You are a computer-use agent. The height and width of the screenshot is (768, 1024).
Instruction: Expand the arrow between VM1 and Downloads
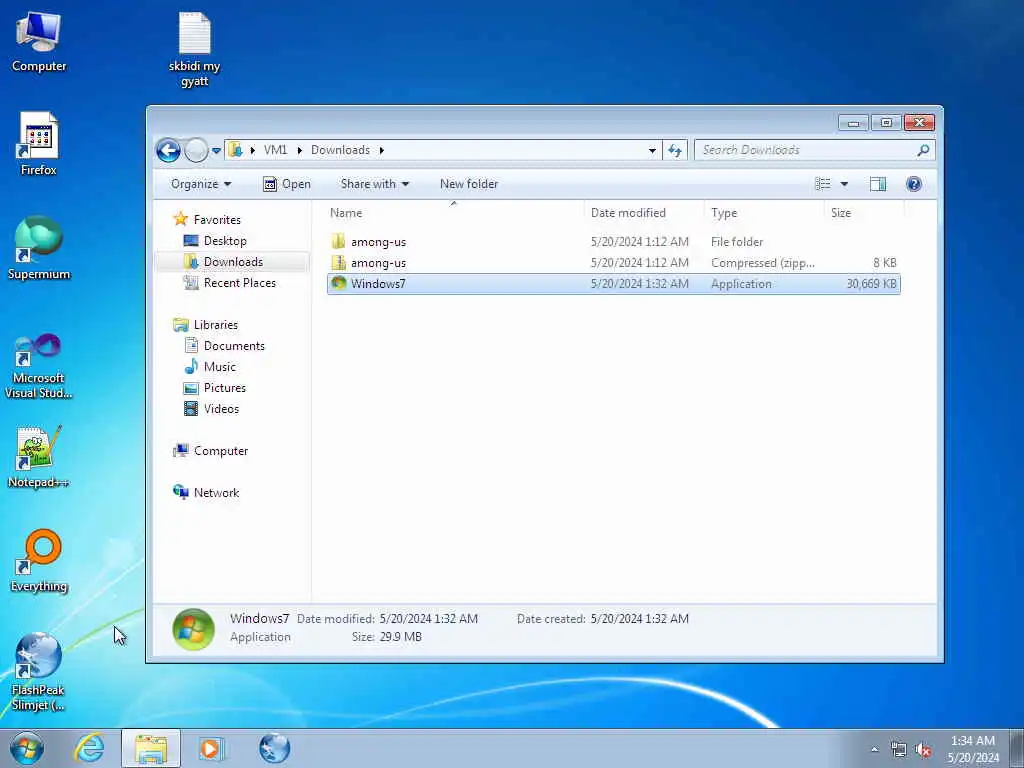(299, 150)
